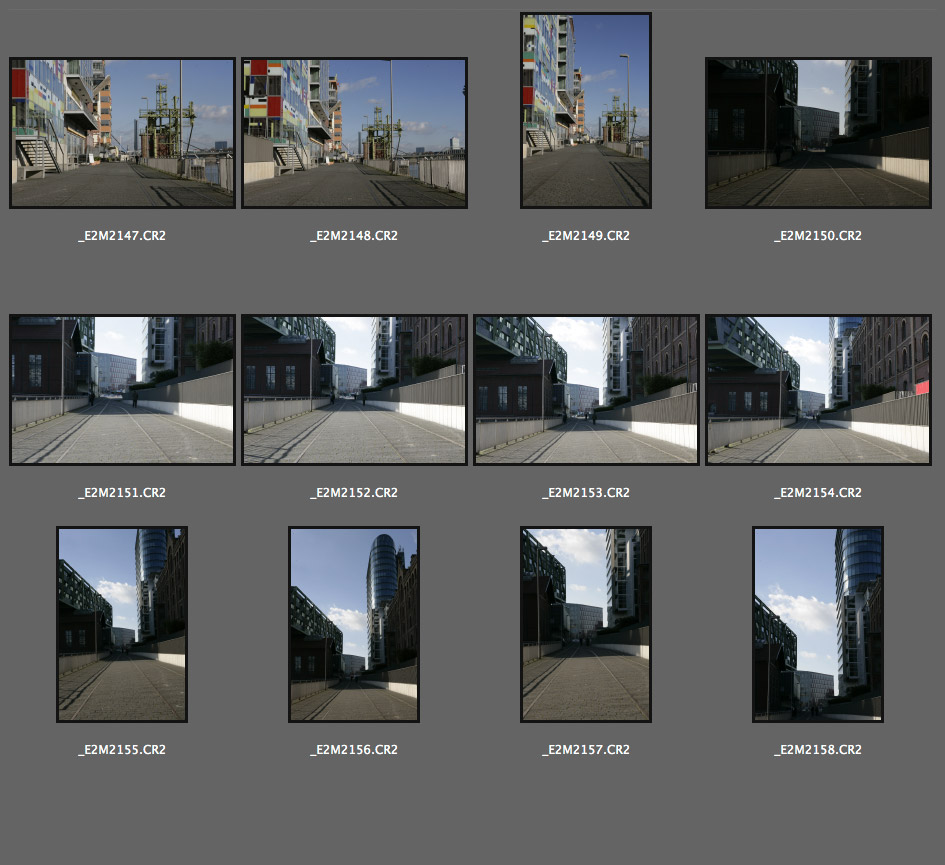Click the _E2M2156.CR2 tower photo thumbnail
This screenshot has height=865, width=945.
354,624
